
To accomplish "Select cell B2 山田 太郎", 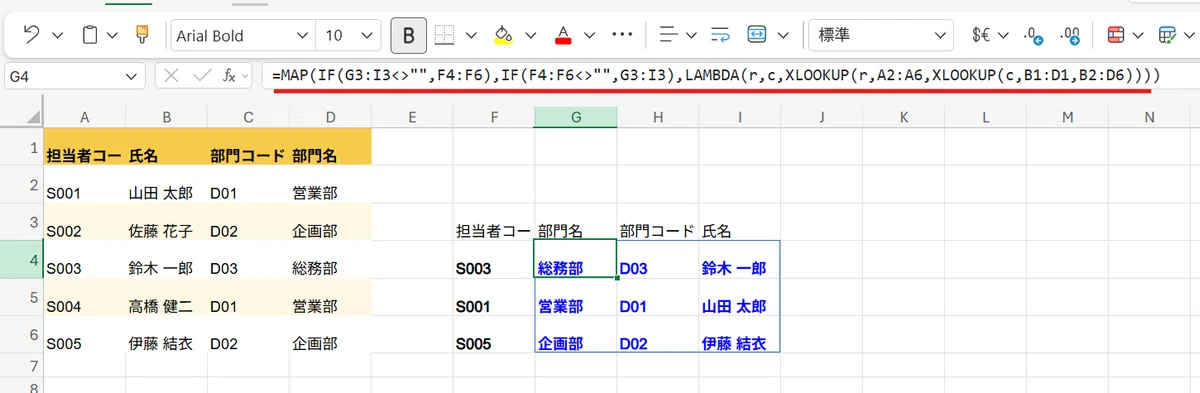I will (x=167, y=185).
